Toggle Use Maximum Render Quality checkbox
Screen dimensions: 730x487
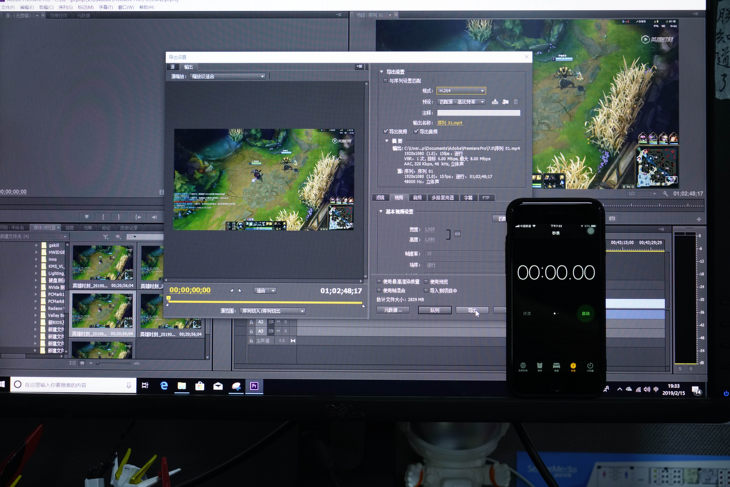pyautogui.click(x=379, y=282)
